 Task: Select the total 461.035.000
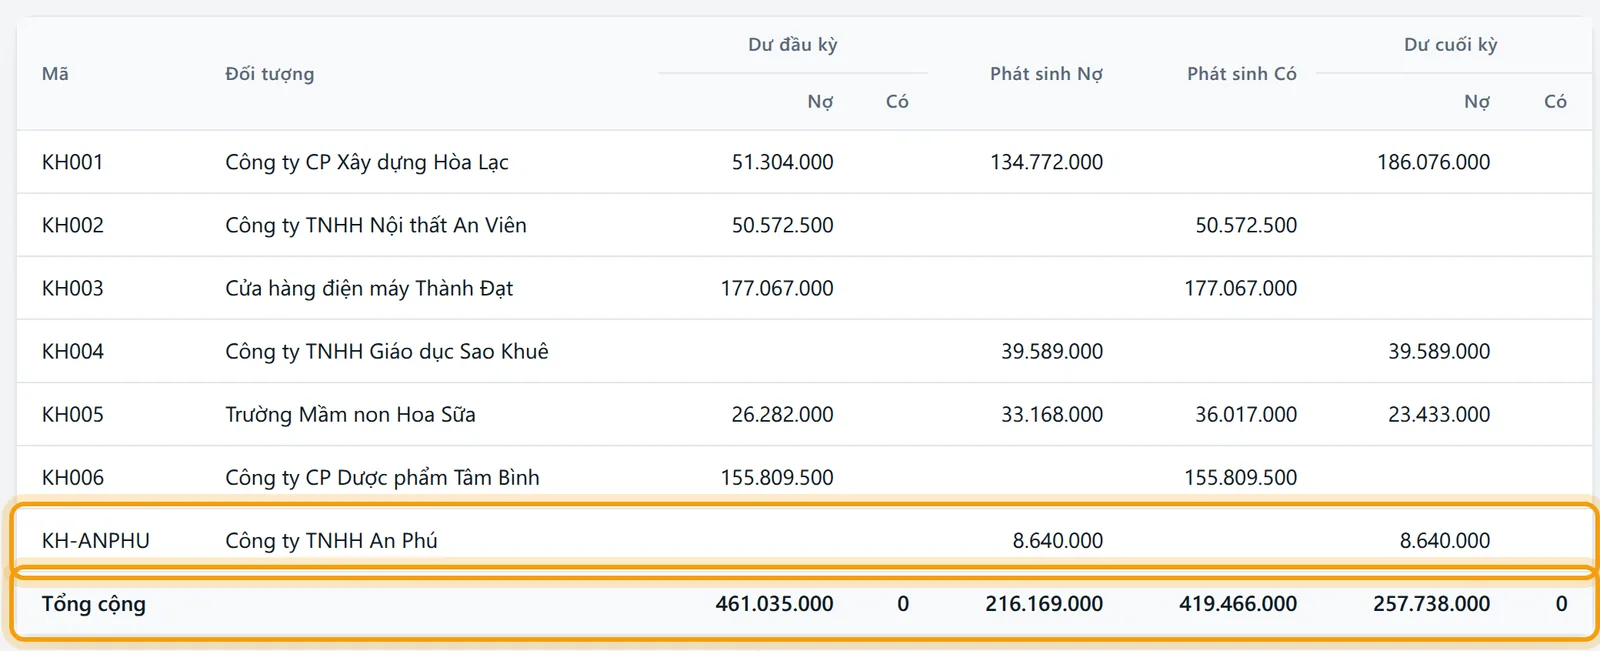tap(774, 604)
